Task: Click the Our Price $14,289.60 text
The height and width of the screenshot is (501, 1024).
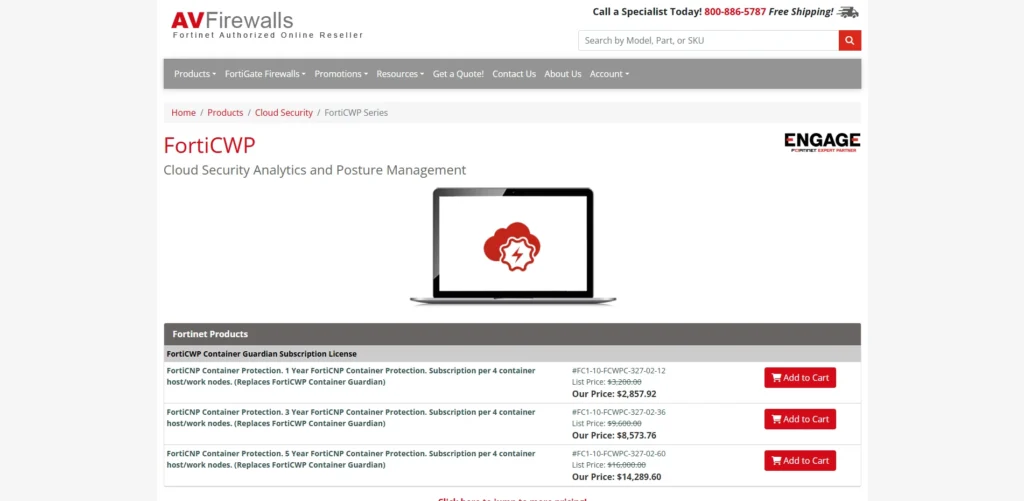Action: (x=616, y=477)
